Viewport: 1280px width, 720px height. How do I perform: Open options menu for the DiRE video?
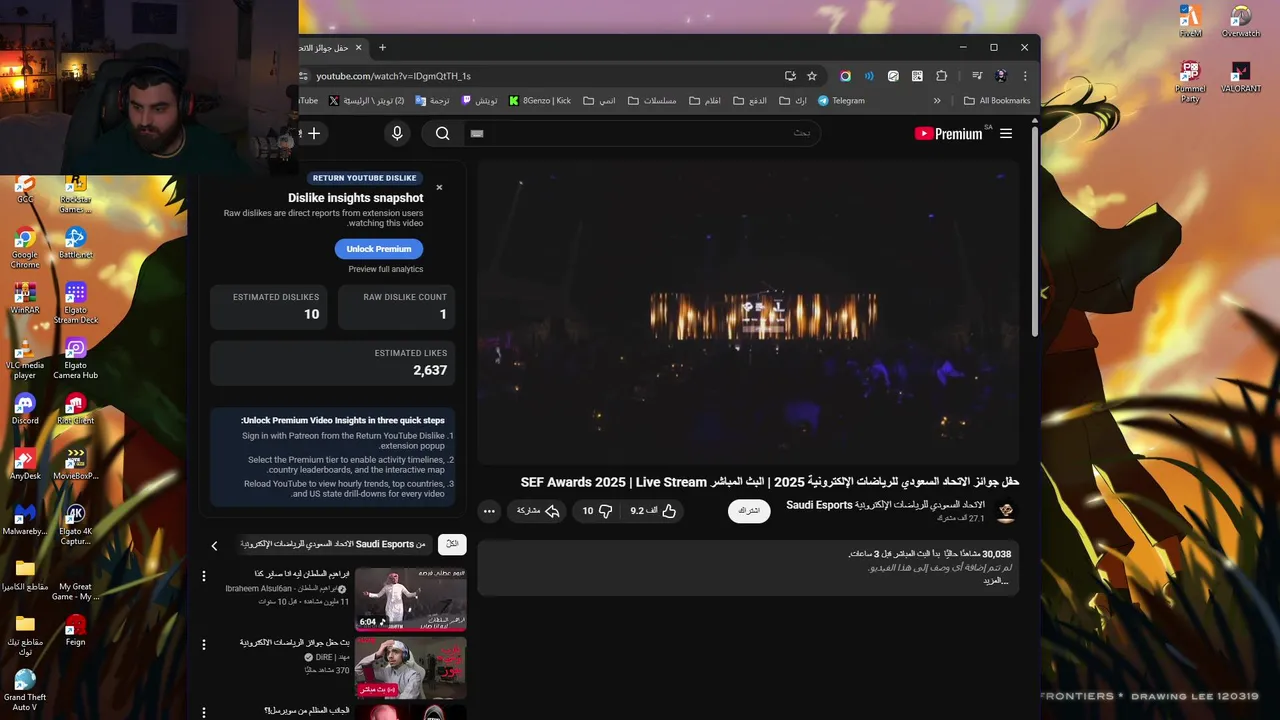point(204,644)
